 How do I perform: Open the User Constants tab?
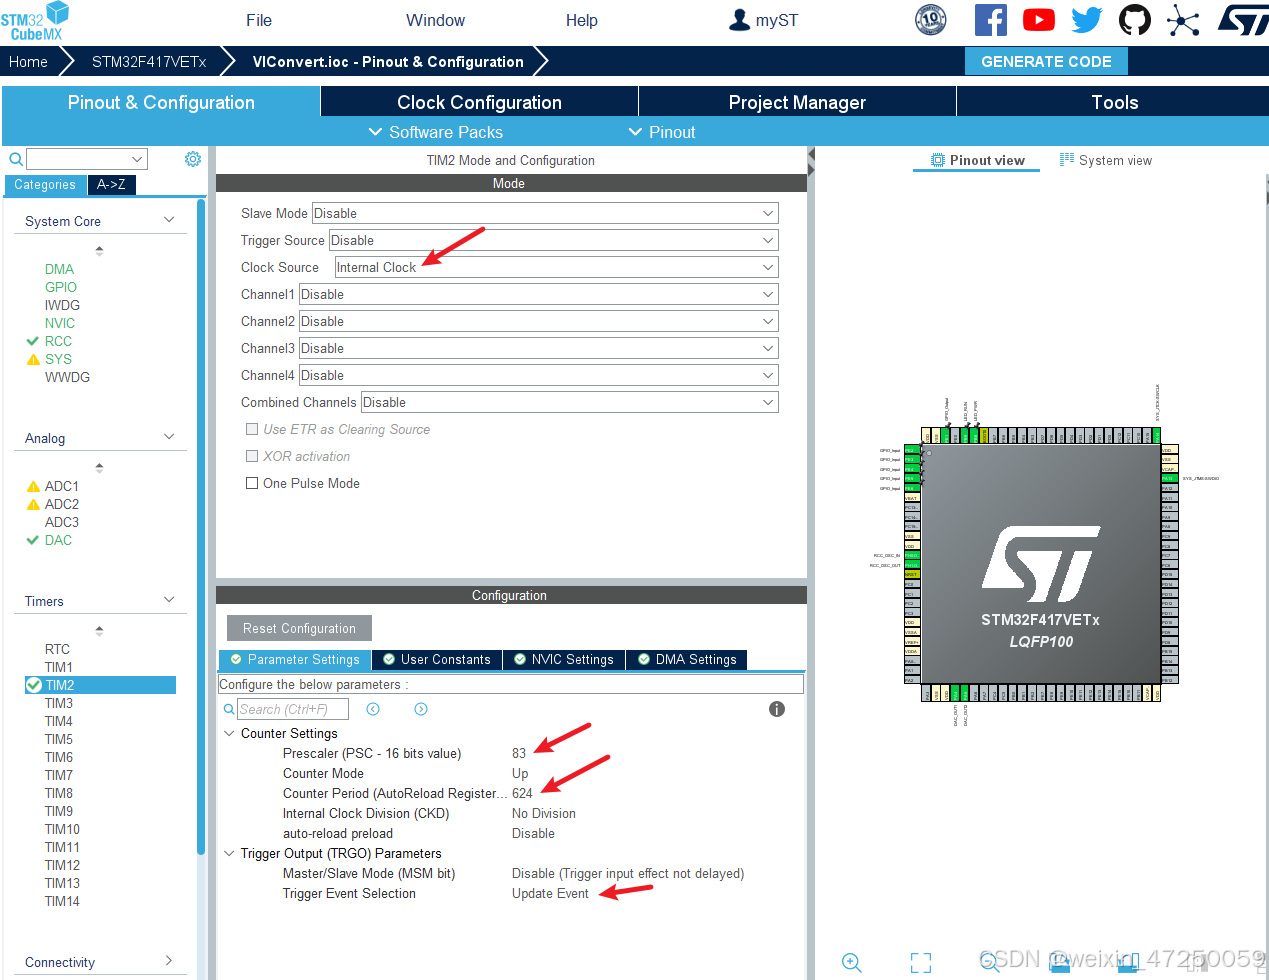click(437, 659)
